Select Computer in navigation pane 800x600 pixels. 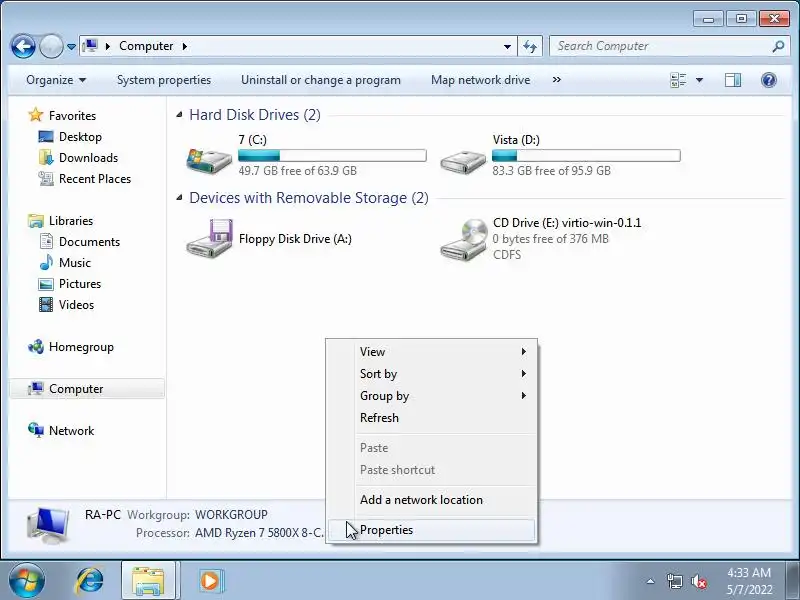(x=87, y=389)
